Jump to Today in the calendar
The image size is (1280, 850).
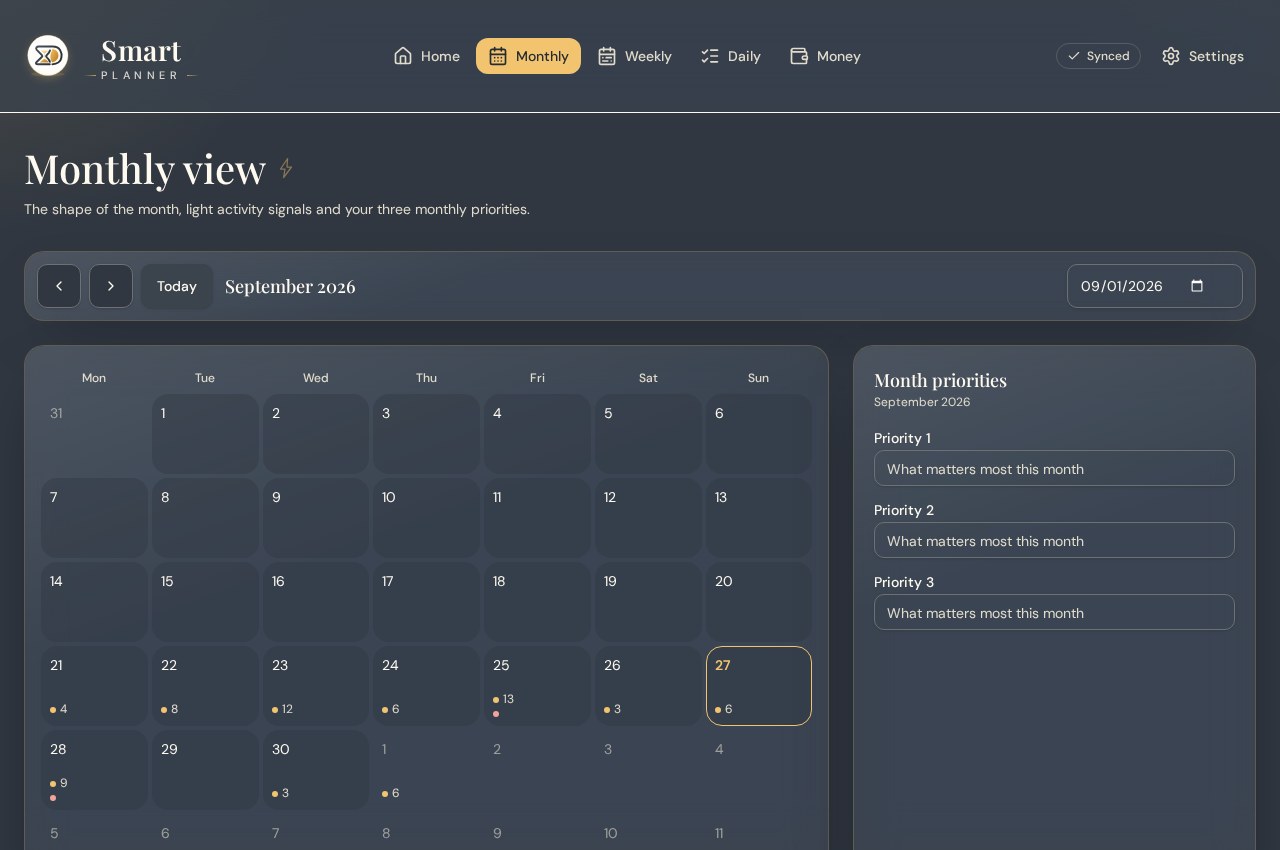(x=177, y=286)
